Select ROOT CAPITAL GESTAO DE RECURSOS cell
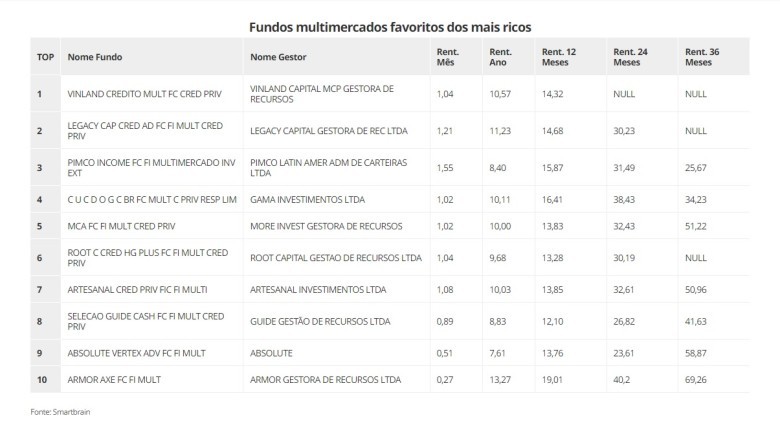This screenshot has width=780, height=438. click(x=336, y=258)
